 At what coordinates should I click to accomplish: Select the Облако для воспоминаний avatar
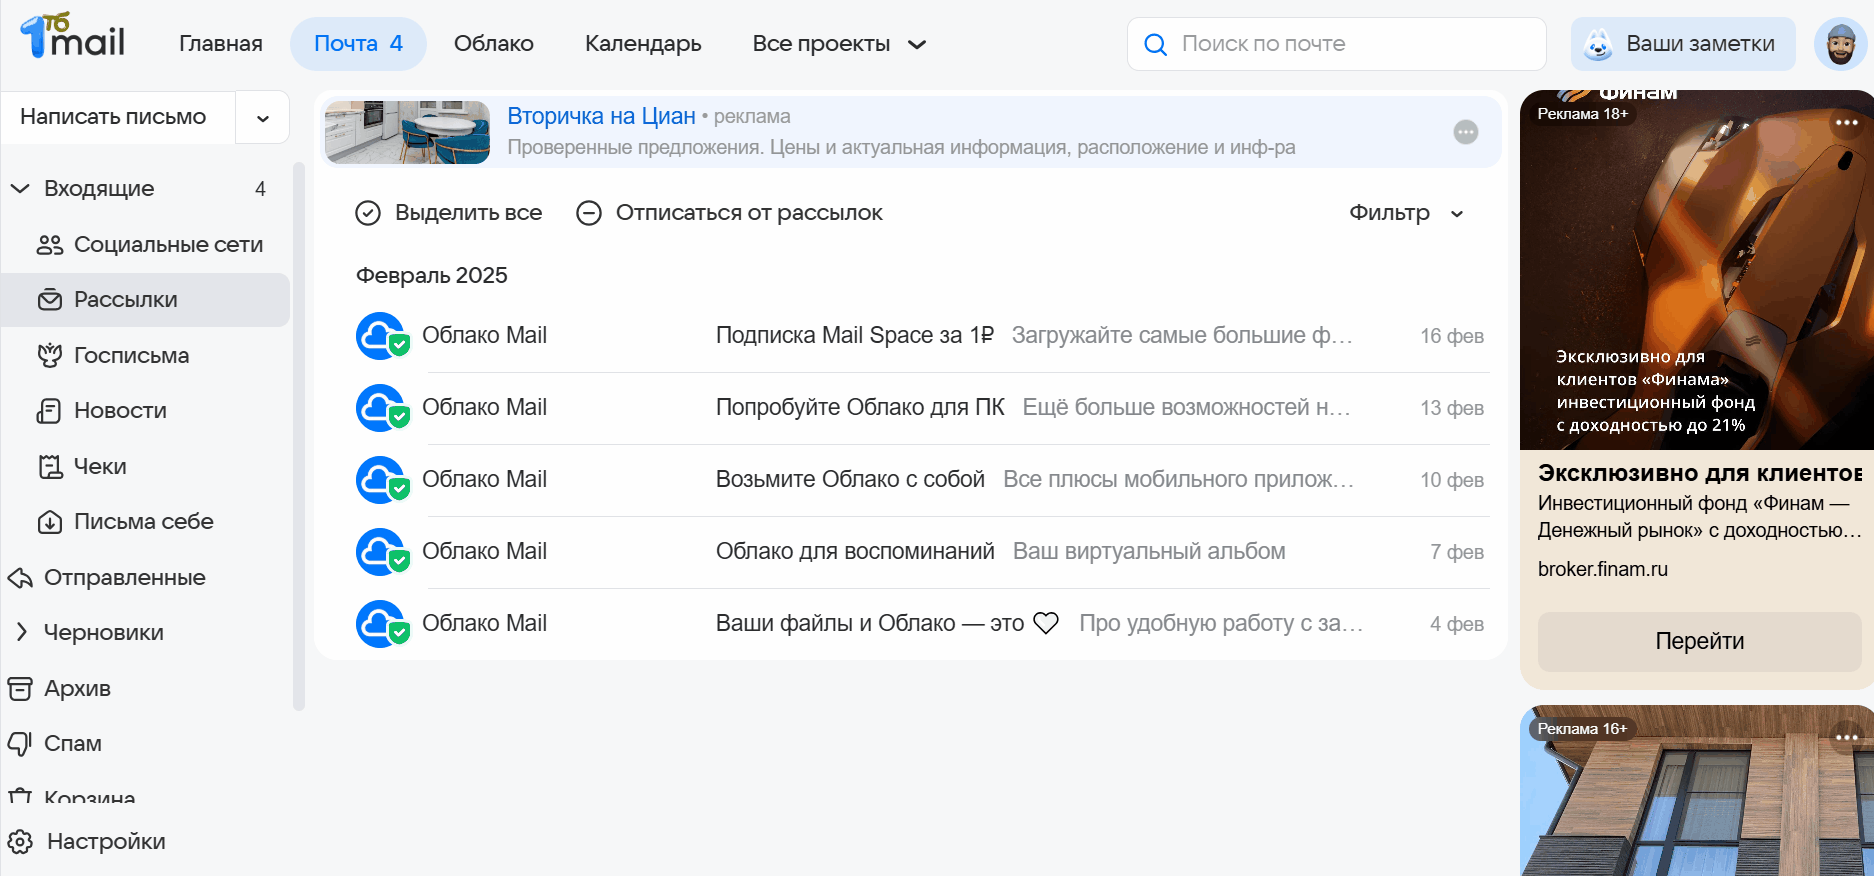coord(381,552)
